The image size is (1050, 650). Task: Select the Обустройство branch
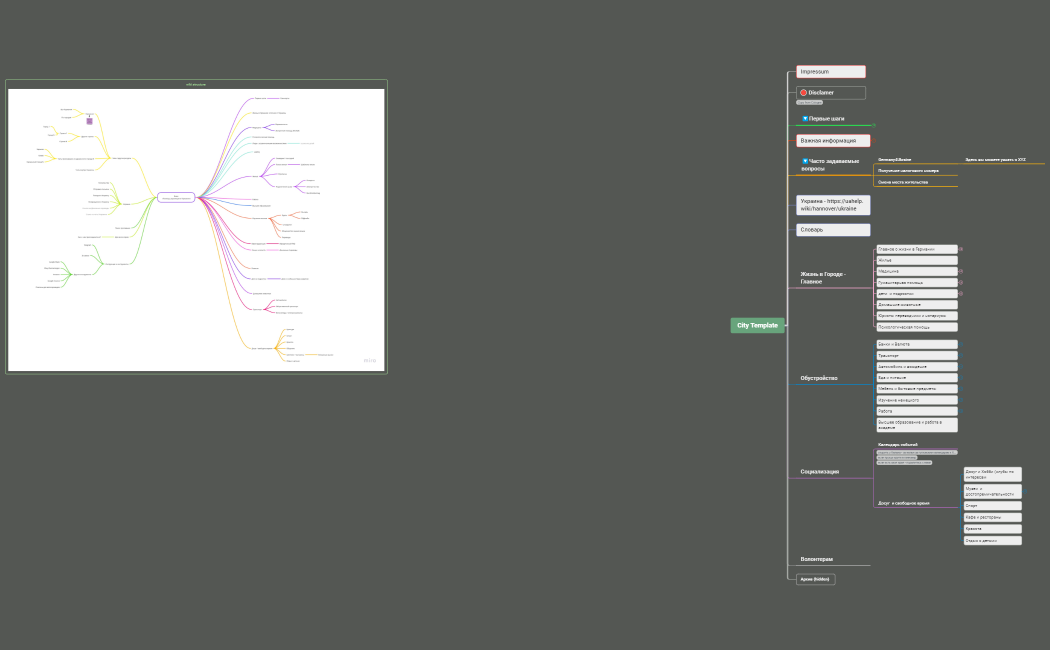[x=819, y=378]
